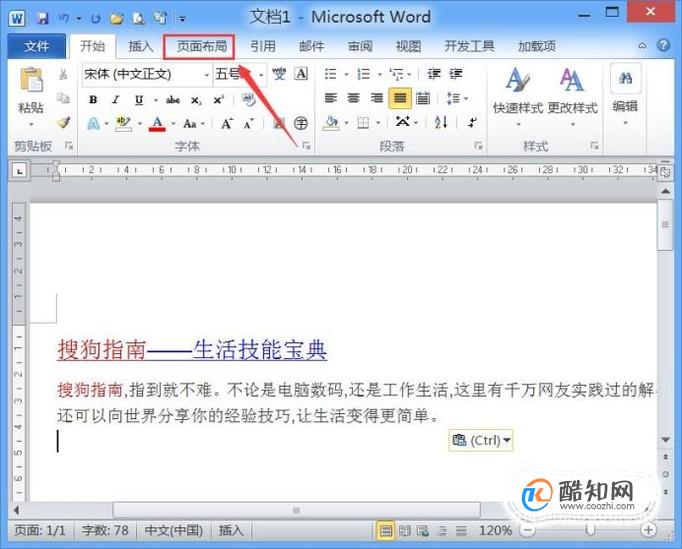
Task: Open the font size 五号 dropdown arrow
Action: 261,75
